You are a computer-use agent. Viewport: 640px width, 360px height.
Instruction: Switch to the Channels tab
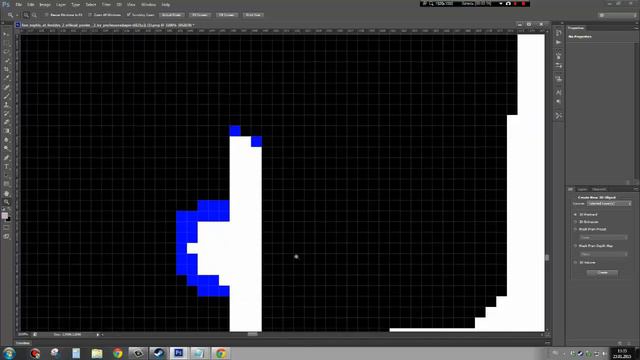[599, 189]
